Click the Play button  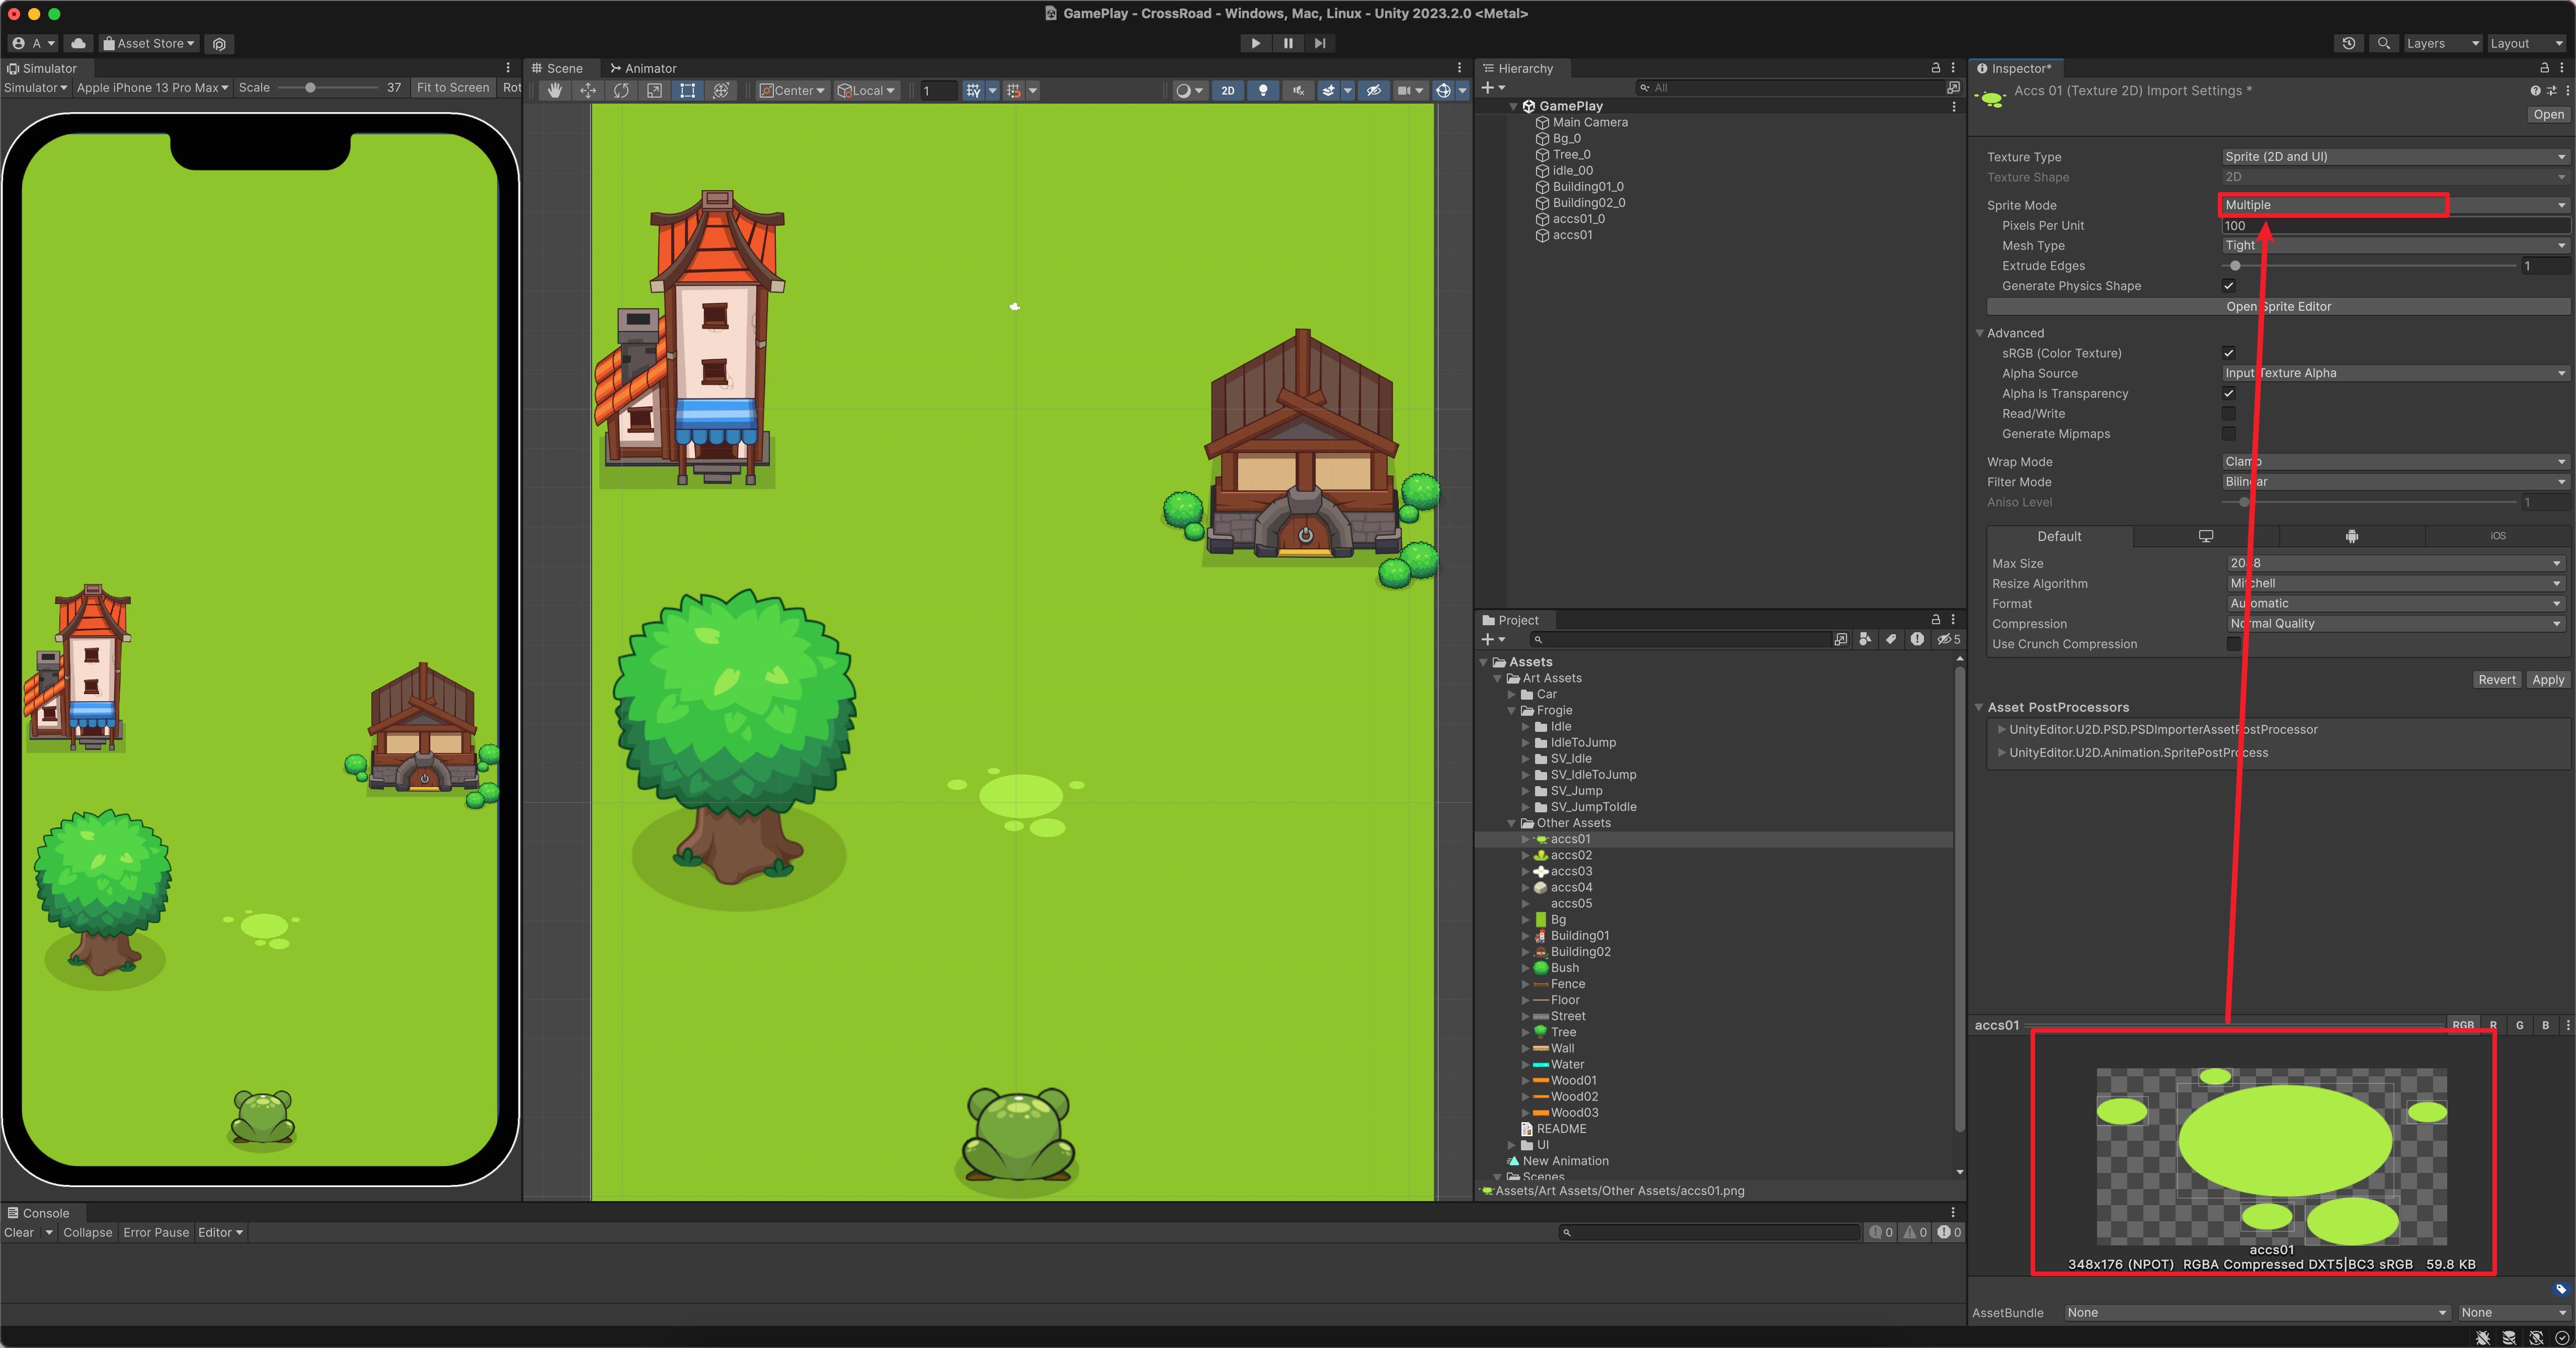point(1256,43)
